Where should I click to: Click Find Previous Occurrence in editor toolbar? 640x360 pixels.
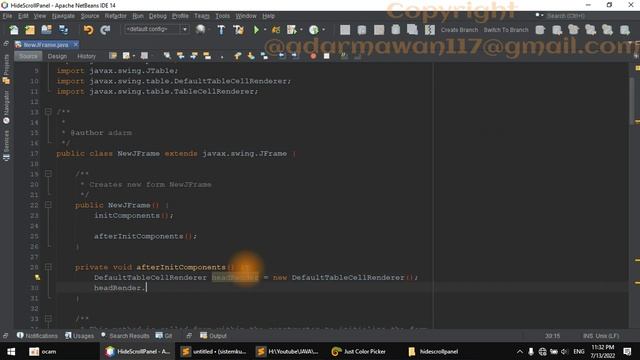coord(180,56)
